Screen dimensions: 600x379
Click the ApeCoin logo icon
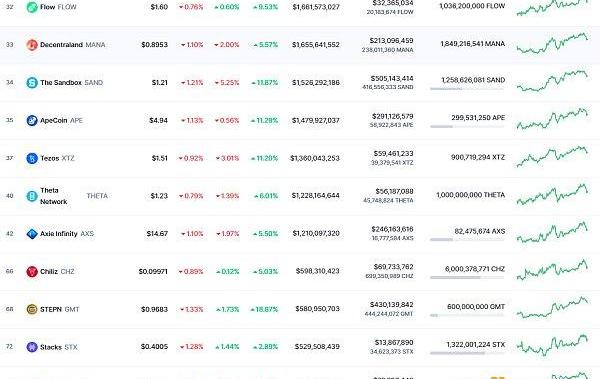tap(32, 120)
